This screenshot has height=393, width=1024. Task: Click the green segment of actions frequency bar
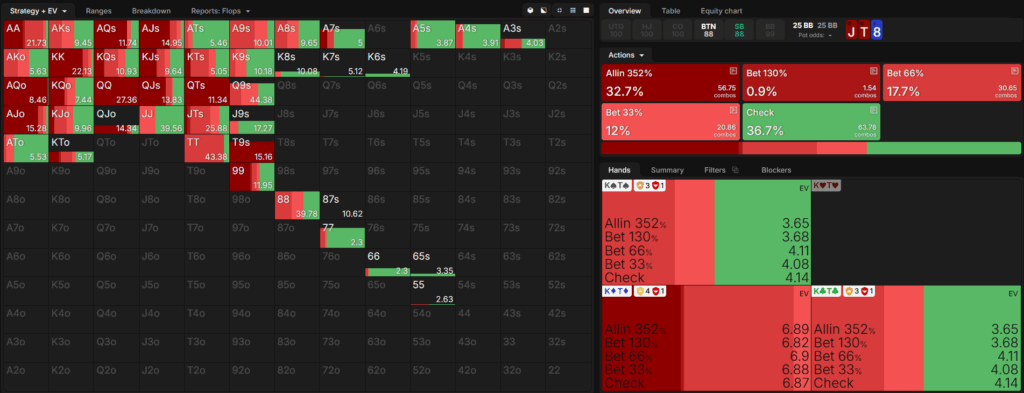pos(944,148)
